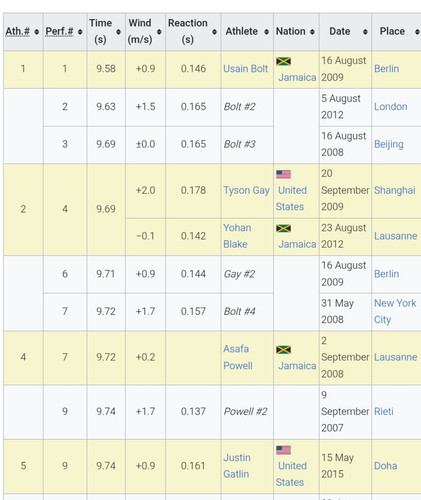Sort by Wind (m/s) column arrows
The width and height of the screenshot is (421, 500).
pyautogui.click(x=159, y=32)
